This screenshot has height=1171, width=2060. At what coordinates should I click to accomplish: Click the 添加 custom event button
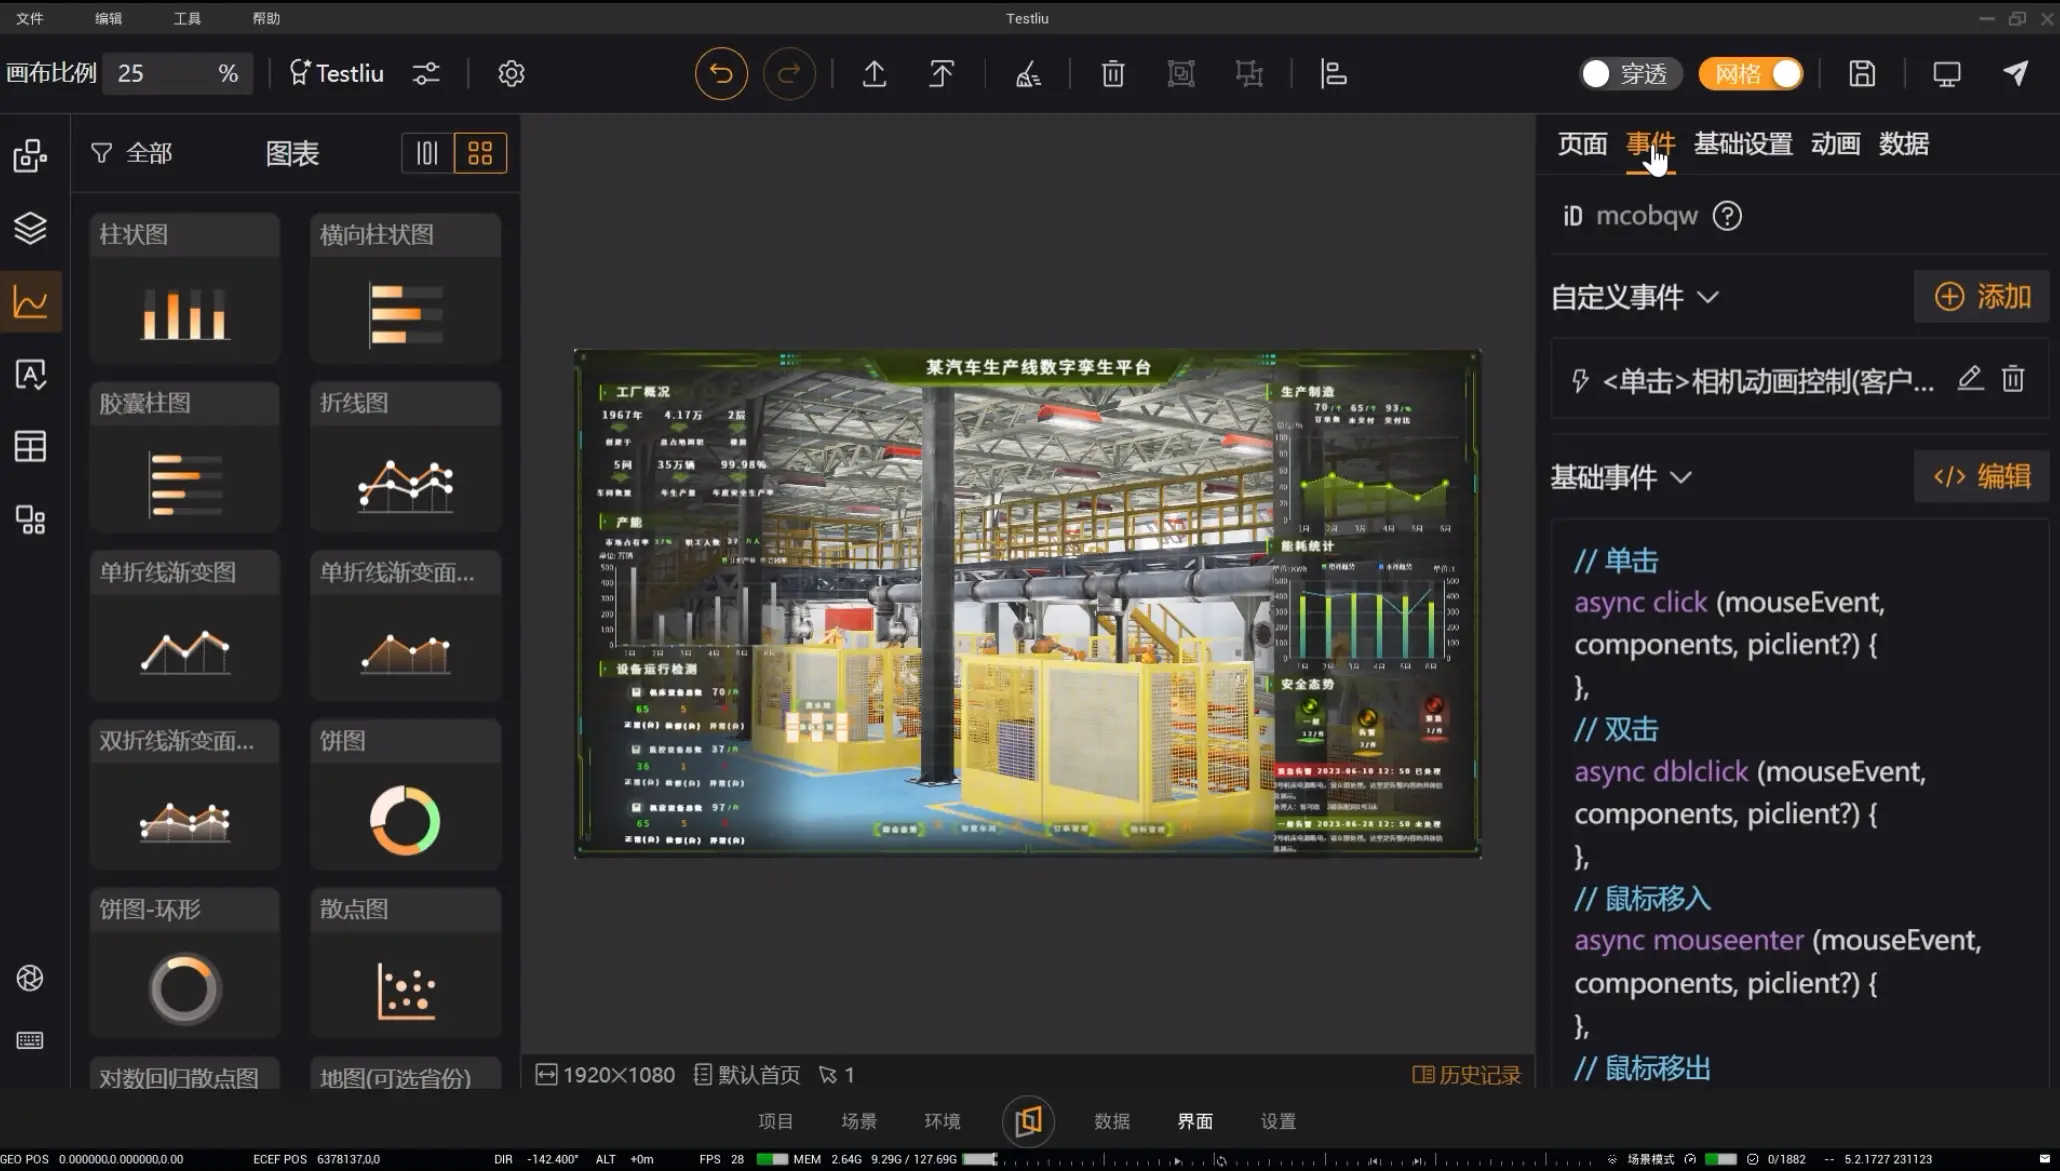click(1981, 297)
